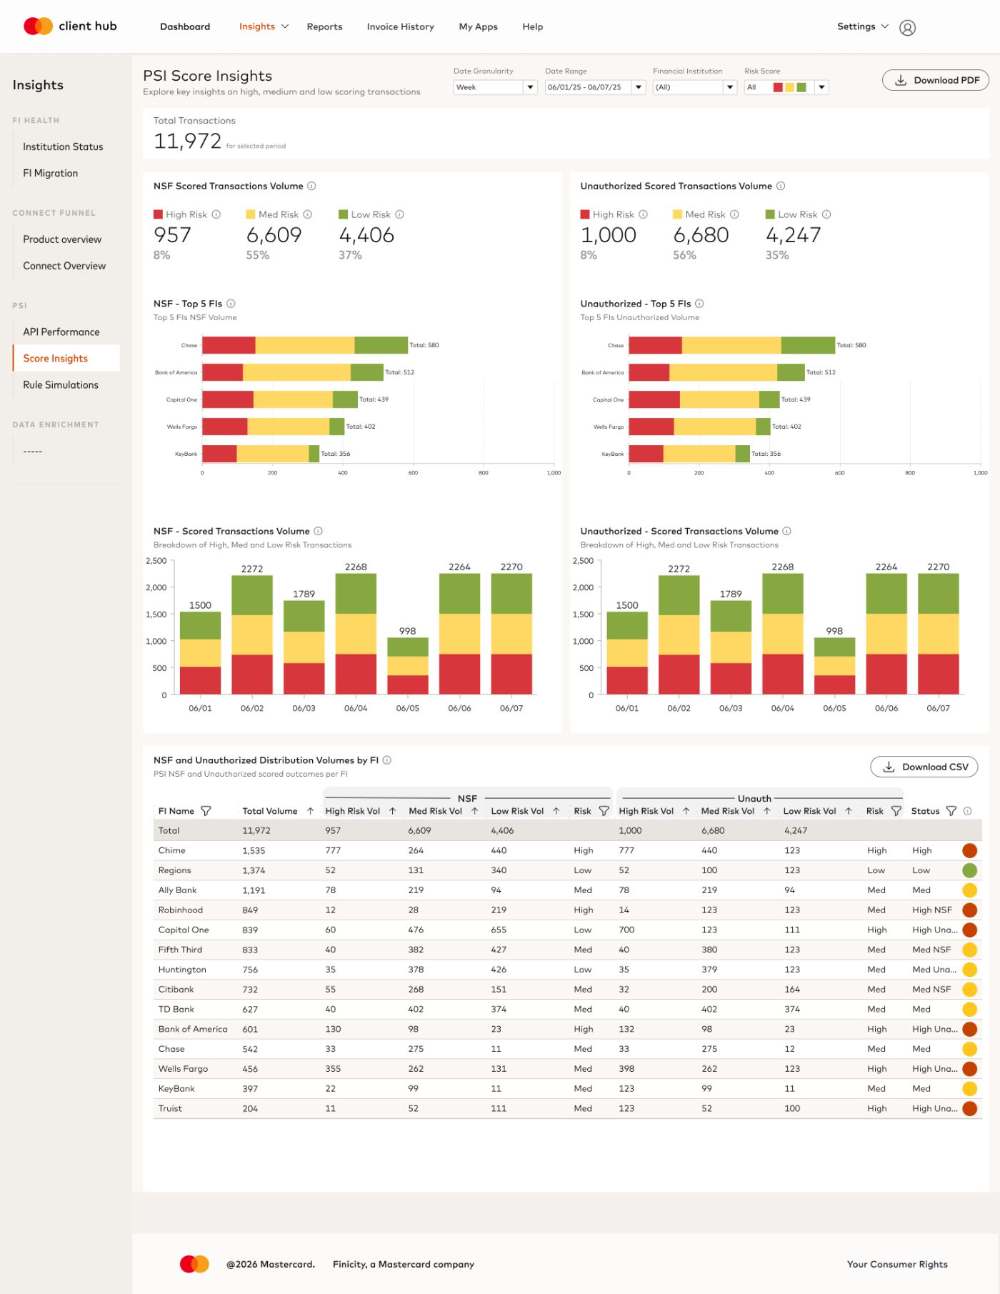Select the Wells Fargo row in the table

point(567,1069)
